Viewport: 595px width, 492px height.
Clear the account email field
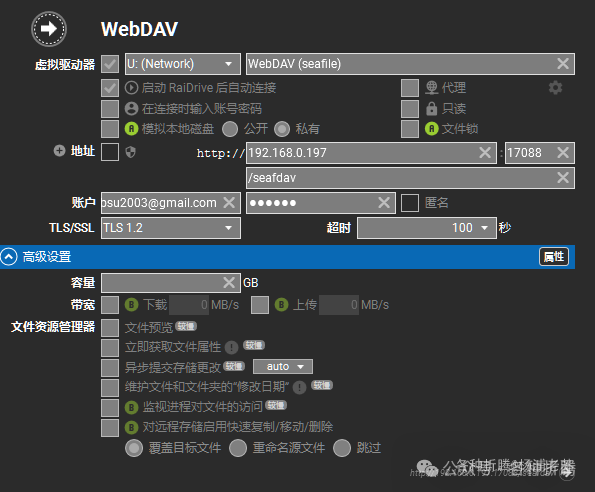[x=229, y=203]
